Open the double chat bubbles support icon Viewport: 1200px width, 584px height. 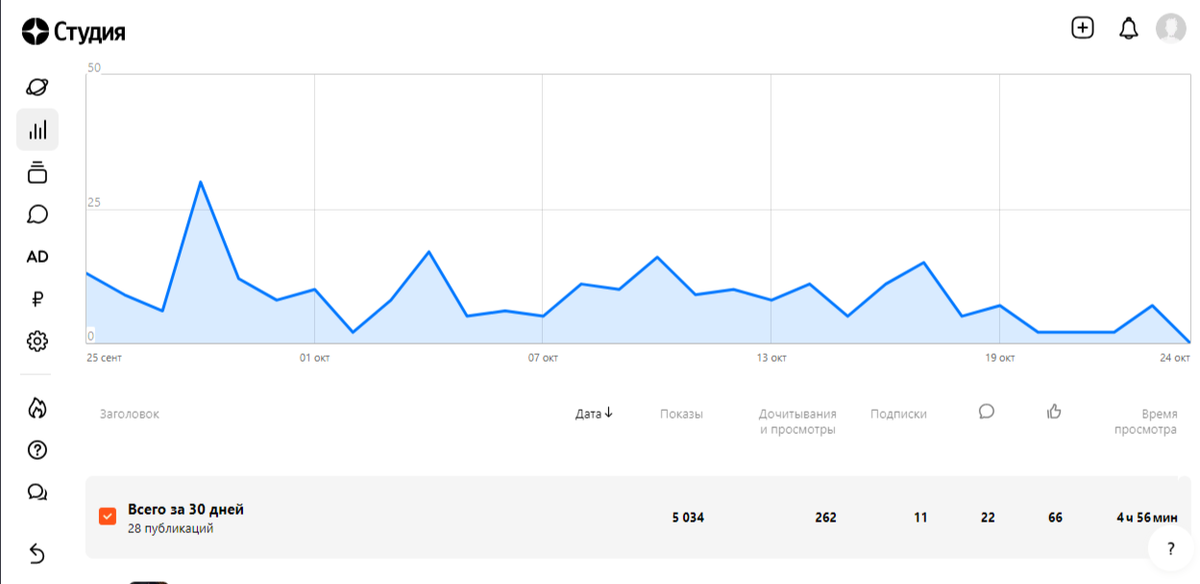click(37, 492)
